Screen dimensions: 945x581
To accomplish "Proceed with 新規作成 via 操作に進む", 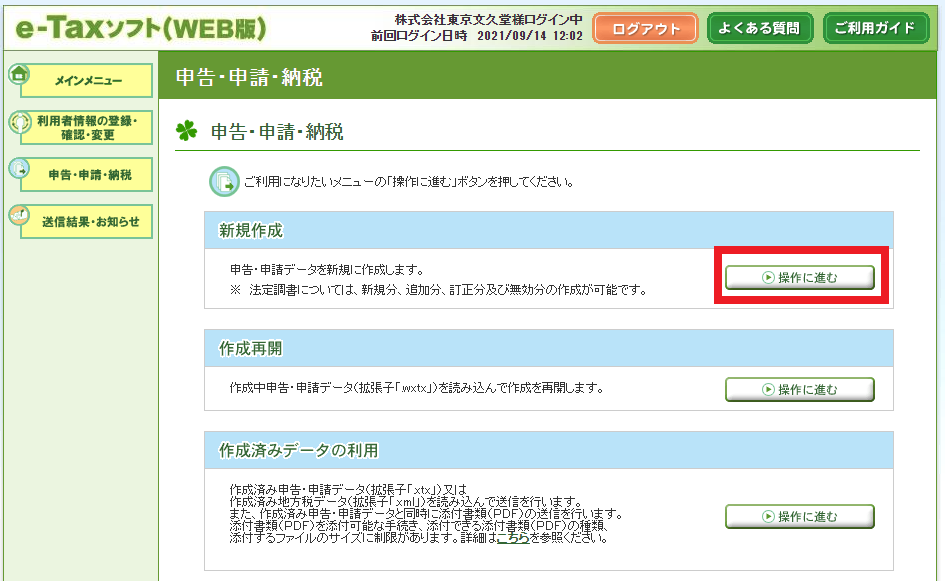I will [x=799, y=278].
